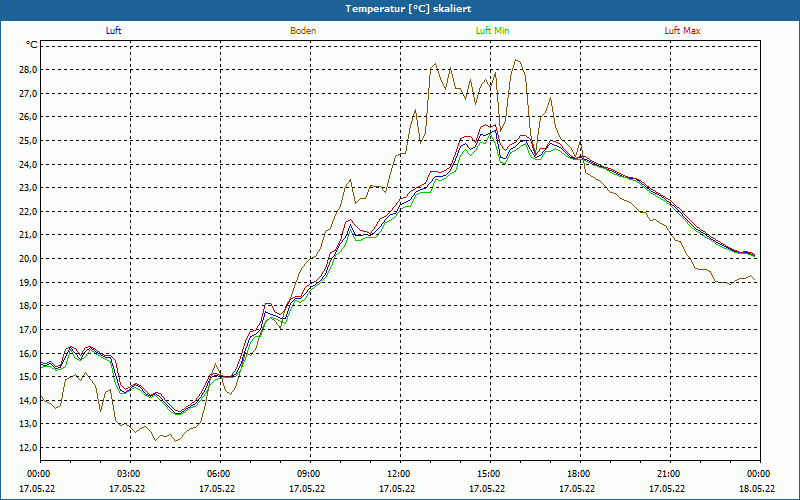The image size is (800, 500).
Task: Click the 18,0 y-axis value
Action: coord(29,306)
